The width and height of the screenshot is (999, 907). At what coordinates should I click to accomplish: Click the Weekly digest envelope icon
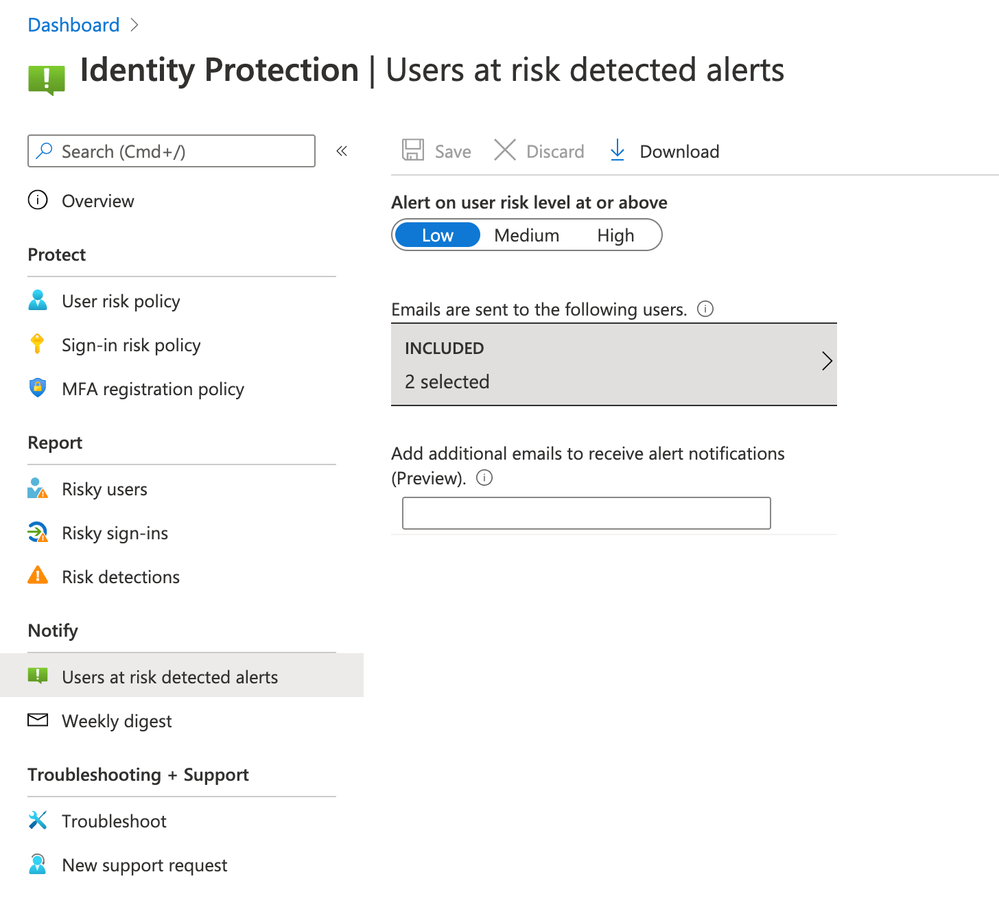coord(38,720)
